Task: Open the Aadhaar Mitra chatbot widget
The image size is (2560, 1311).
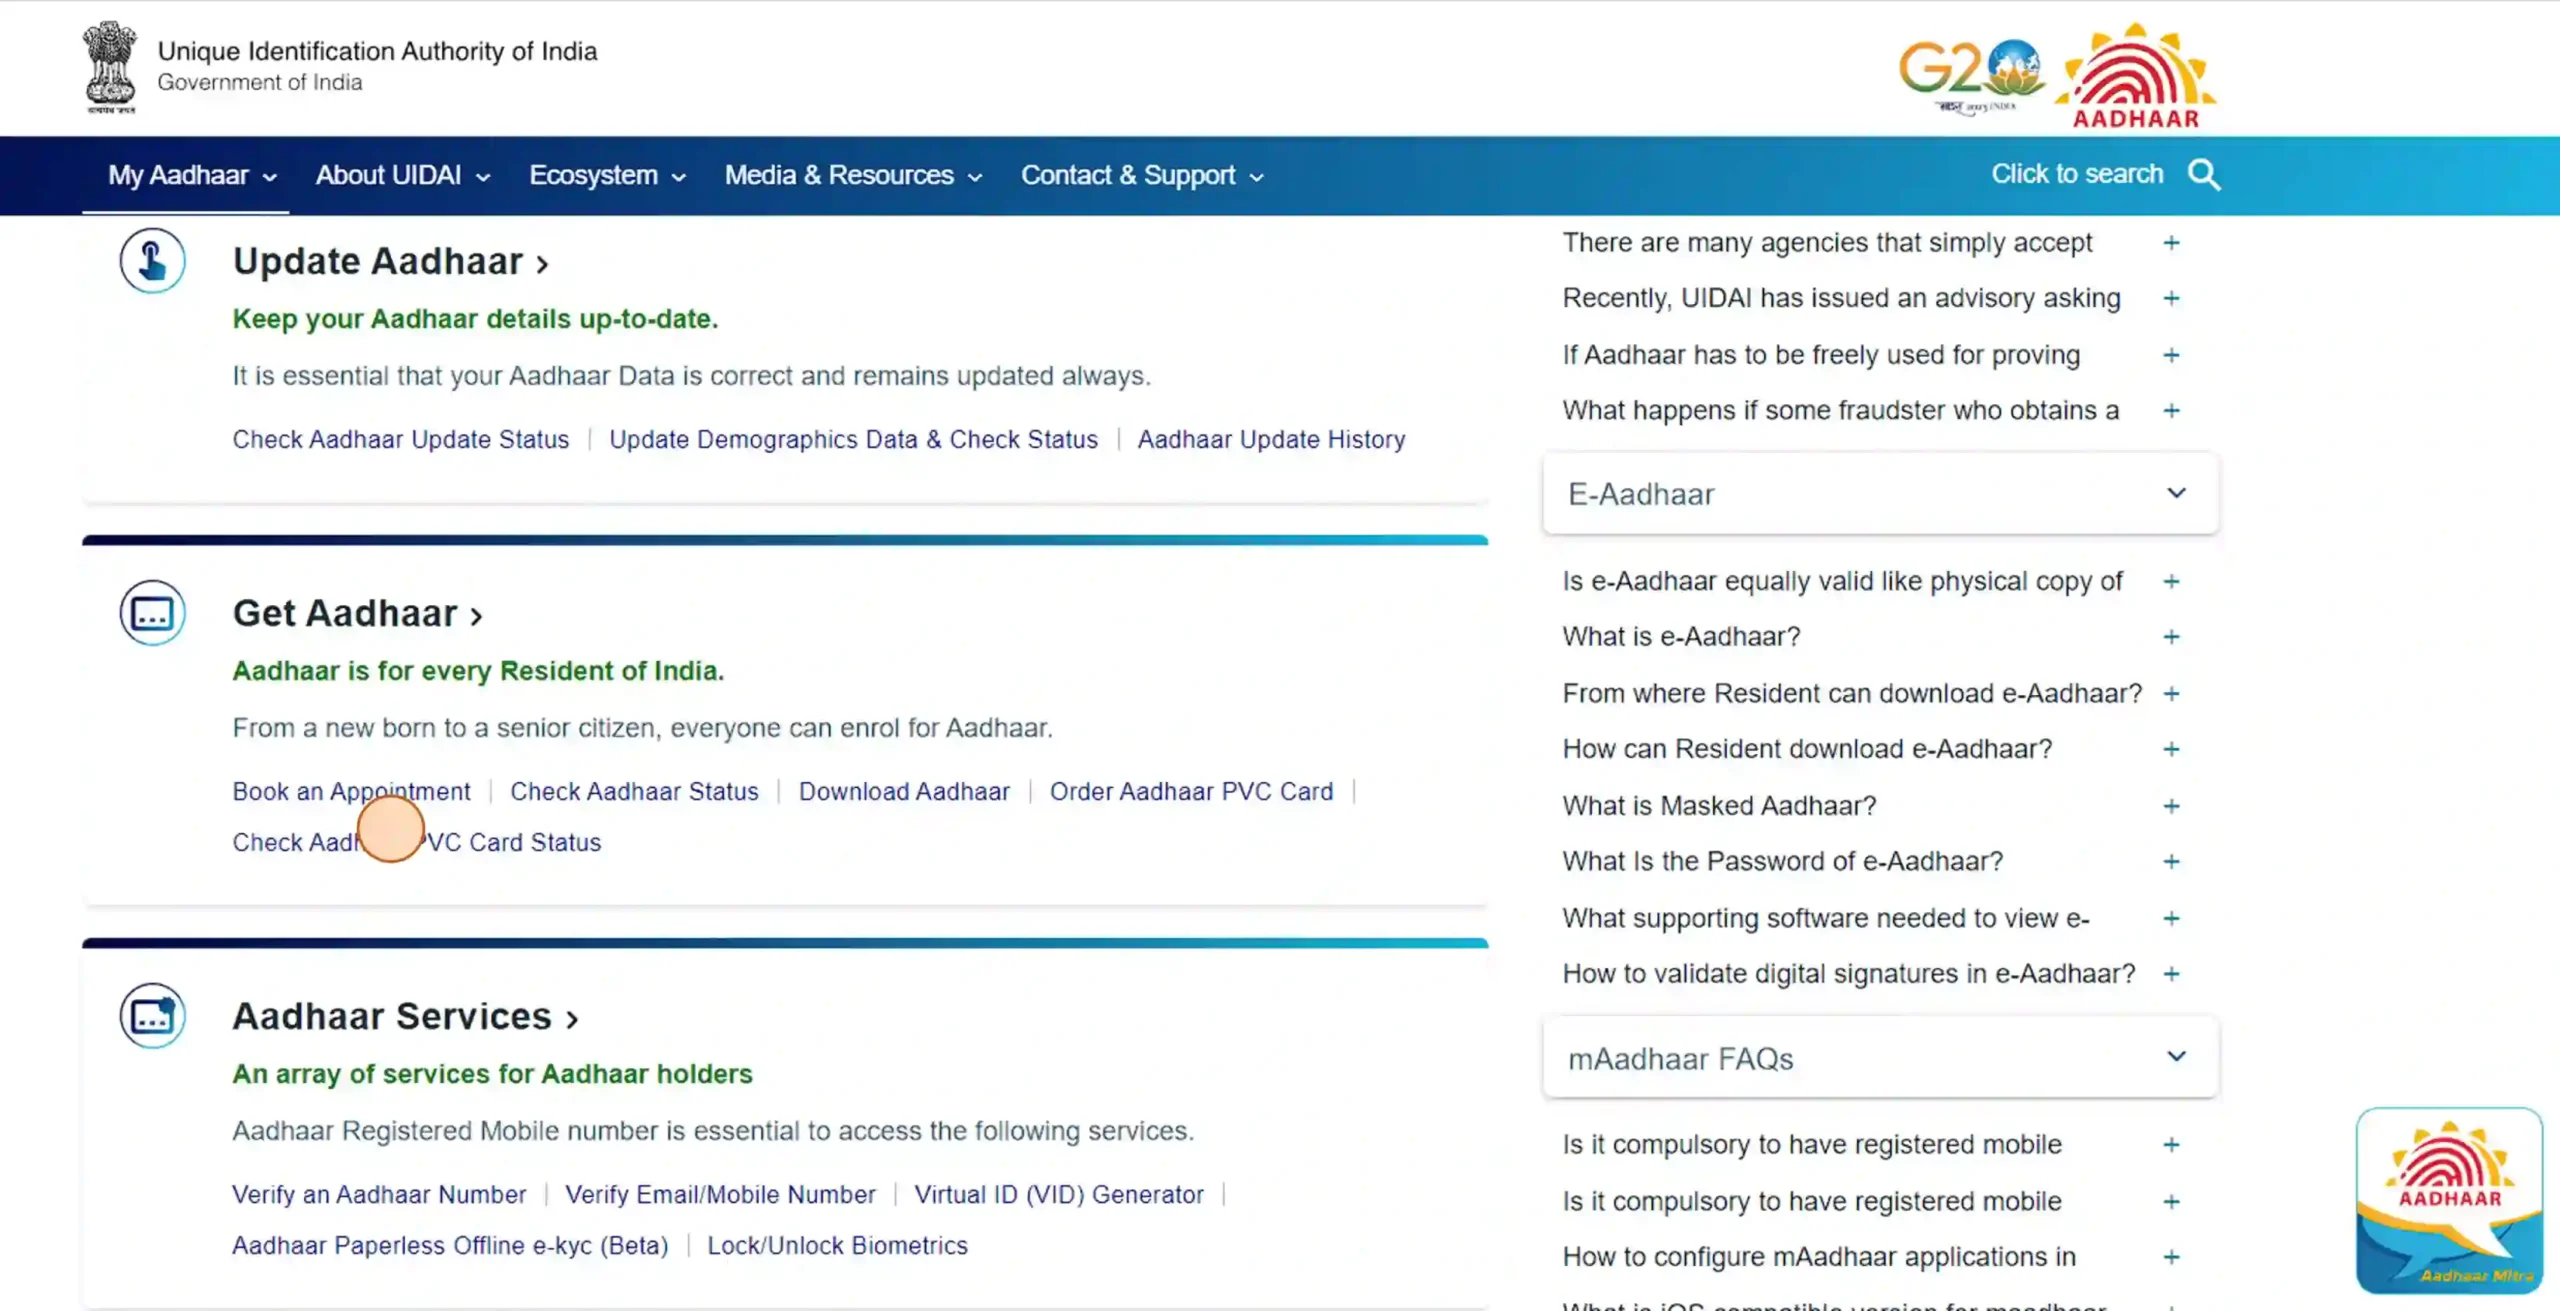Action: tap(2449, 1200)
